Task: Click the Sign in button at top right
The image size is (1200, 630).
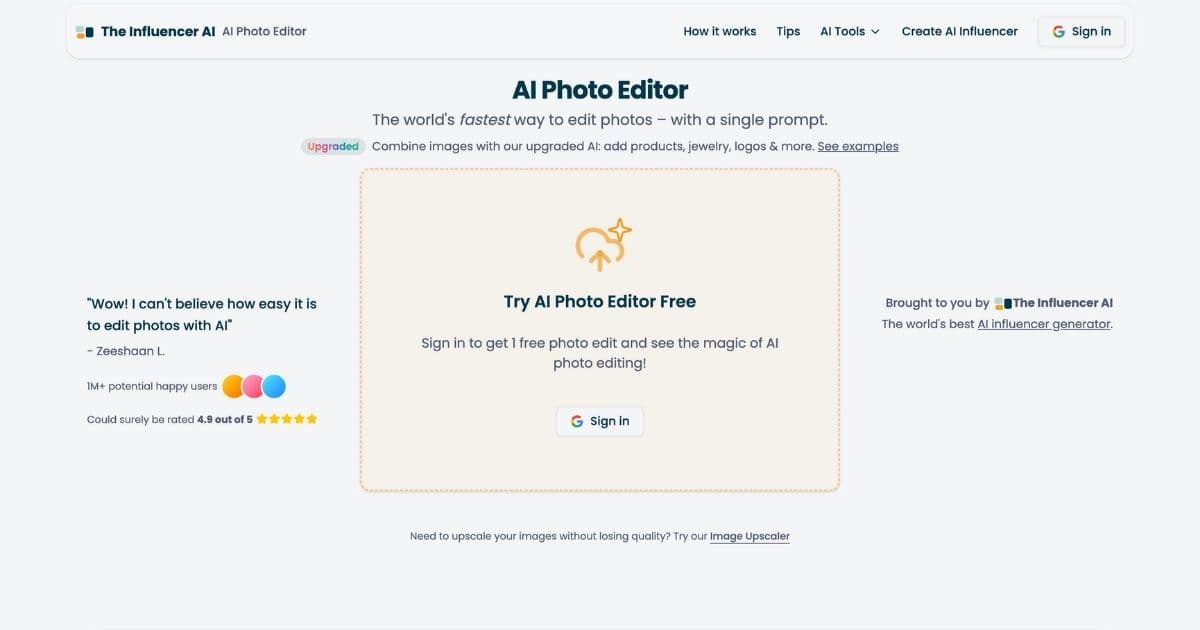Action: (x=1081, y=31)
